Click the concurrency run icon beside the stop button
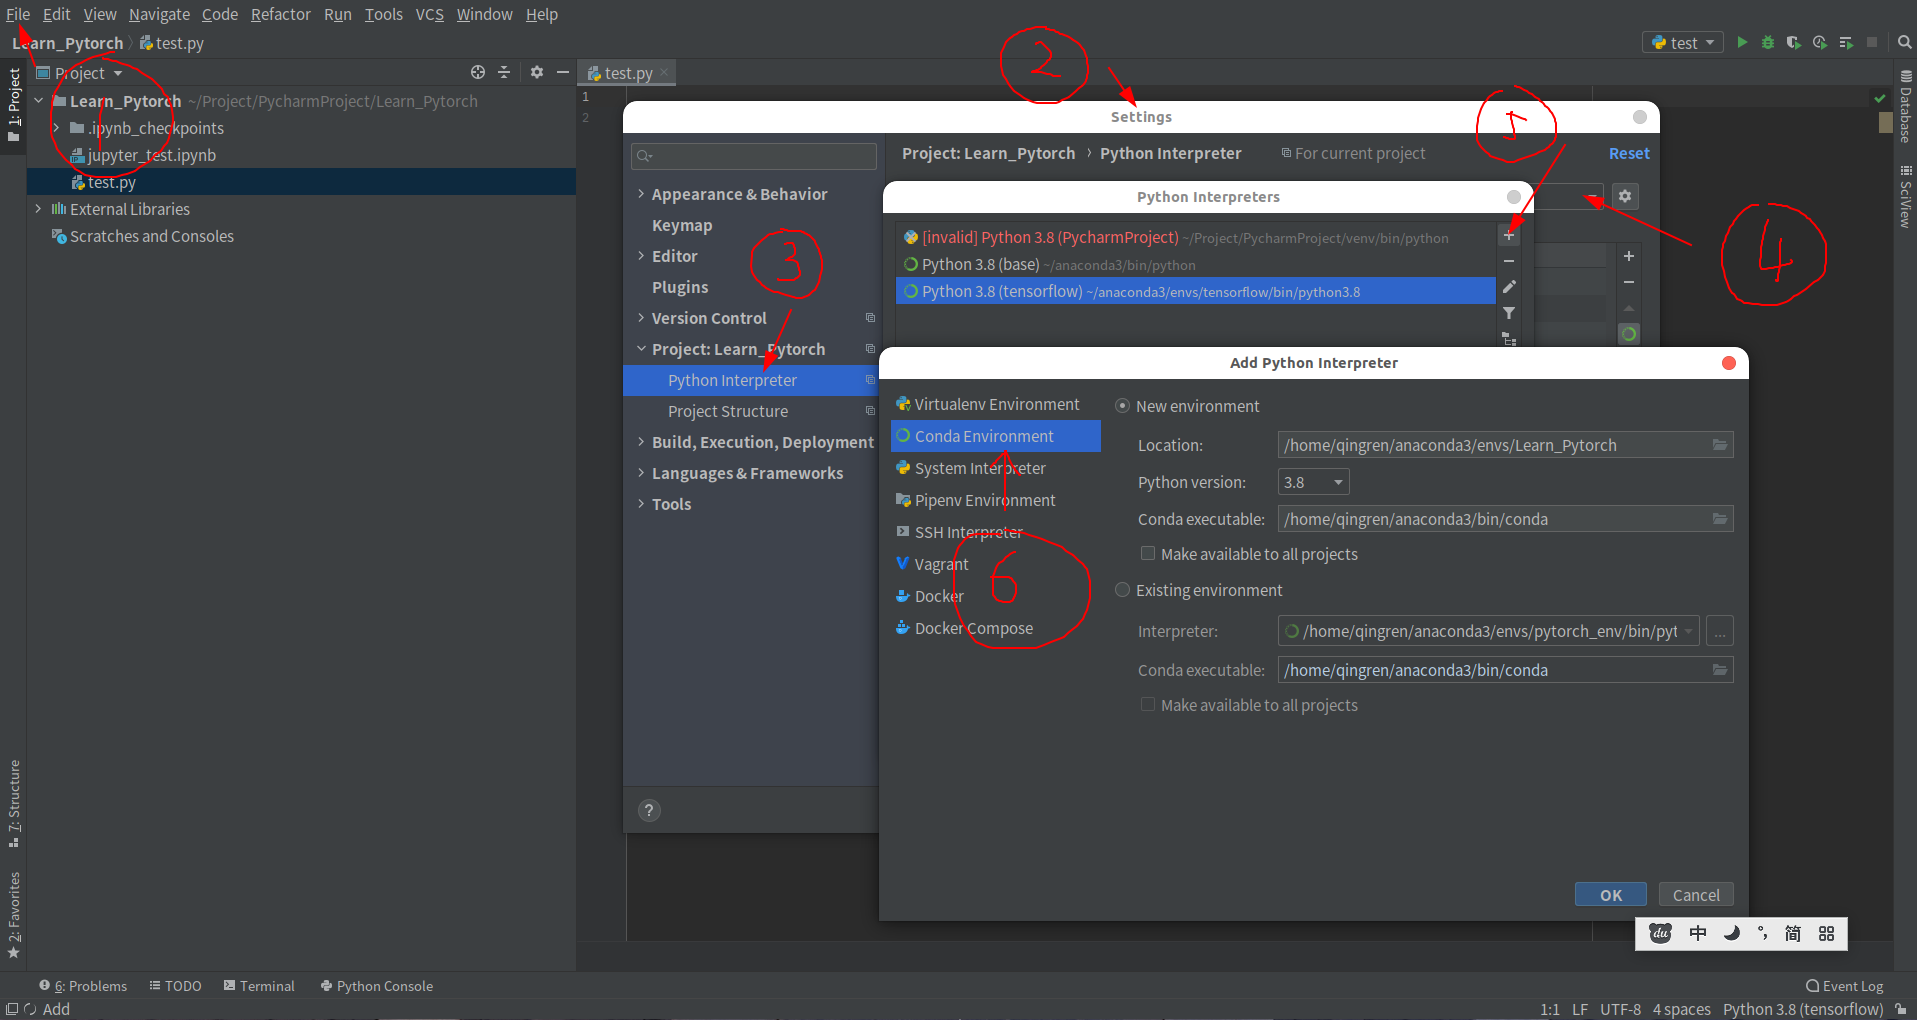 tap(1846, 43)
